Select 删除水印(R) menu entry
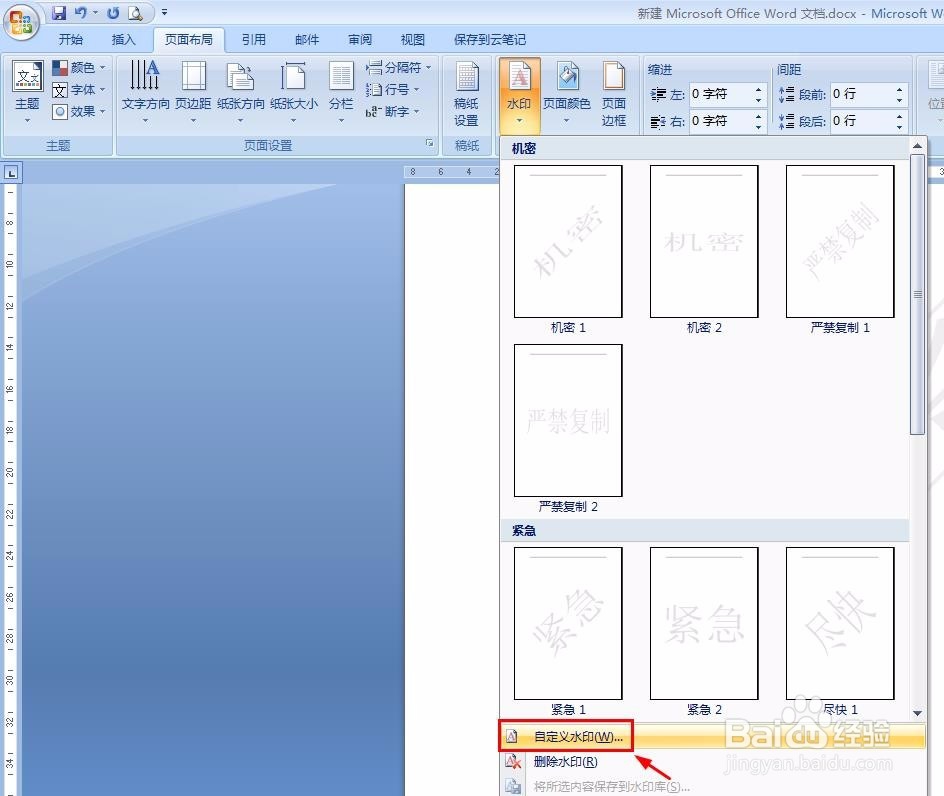This screenshot has width=944, height=796. pos(713,762)
